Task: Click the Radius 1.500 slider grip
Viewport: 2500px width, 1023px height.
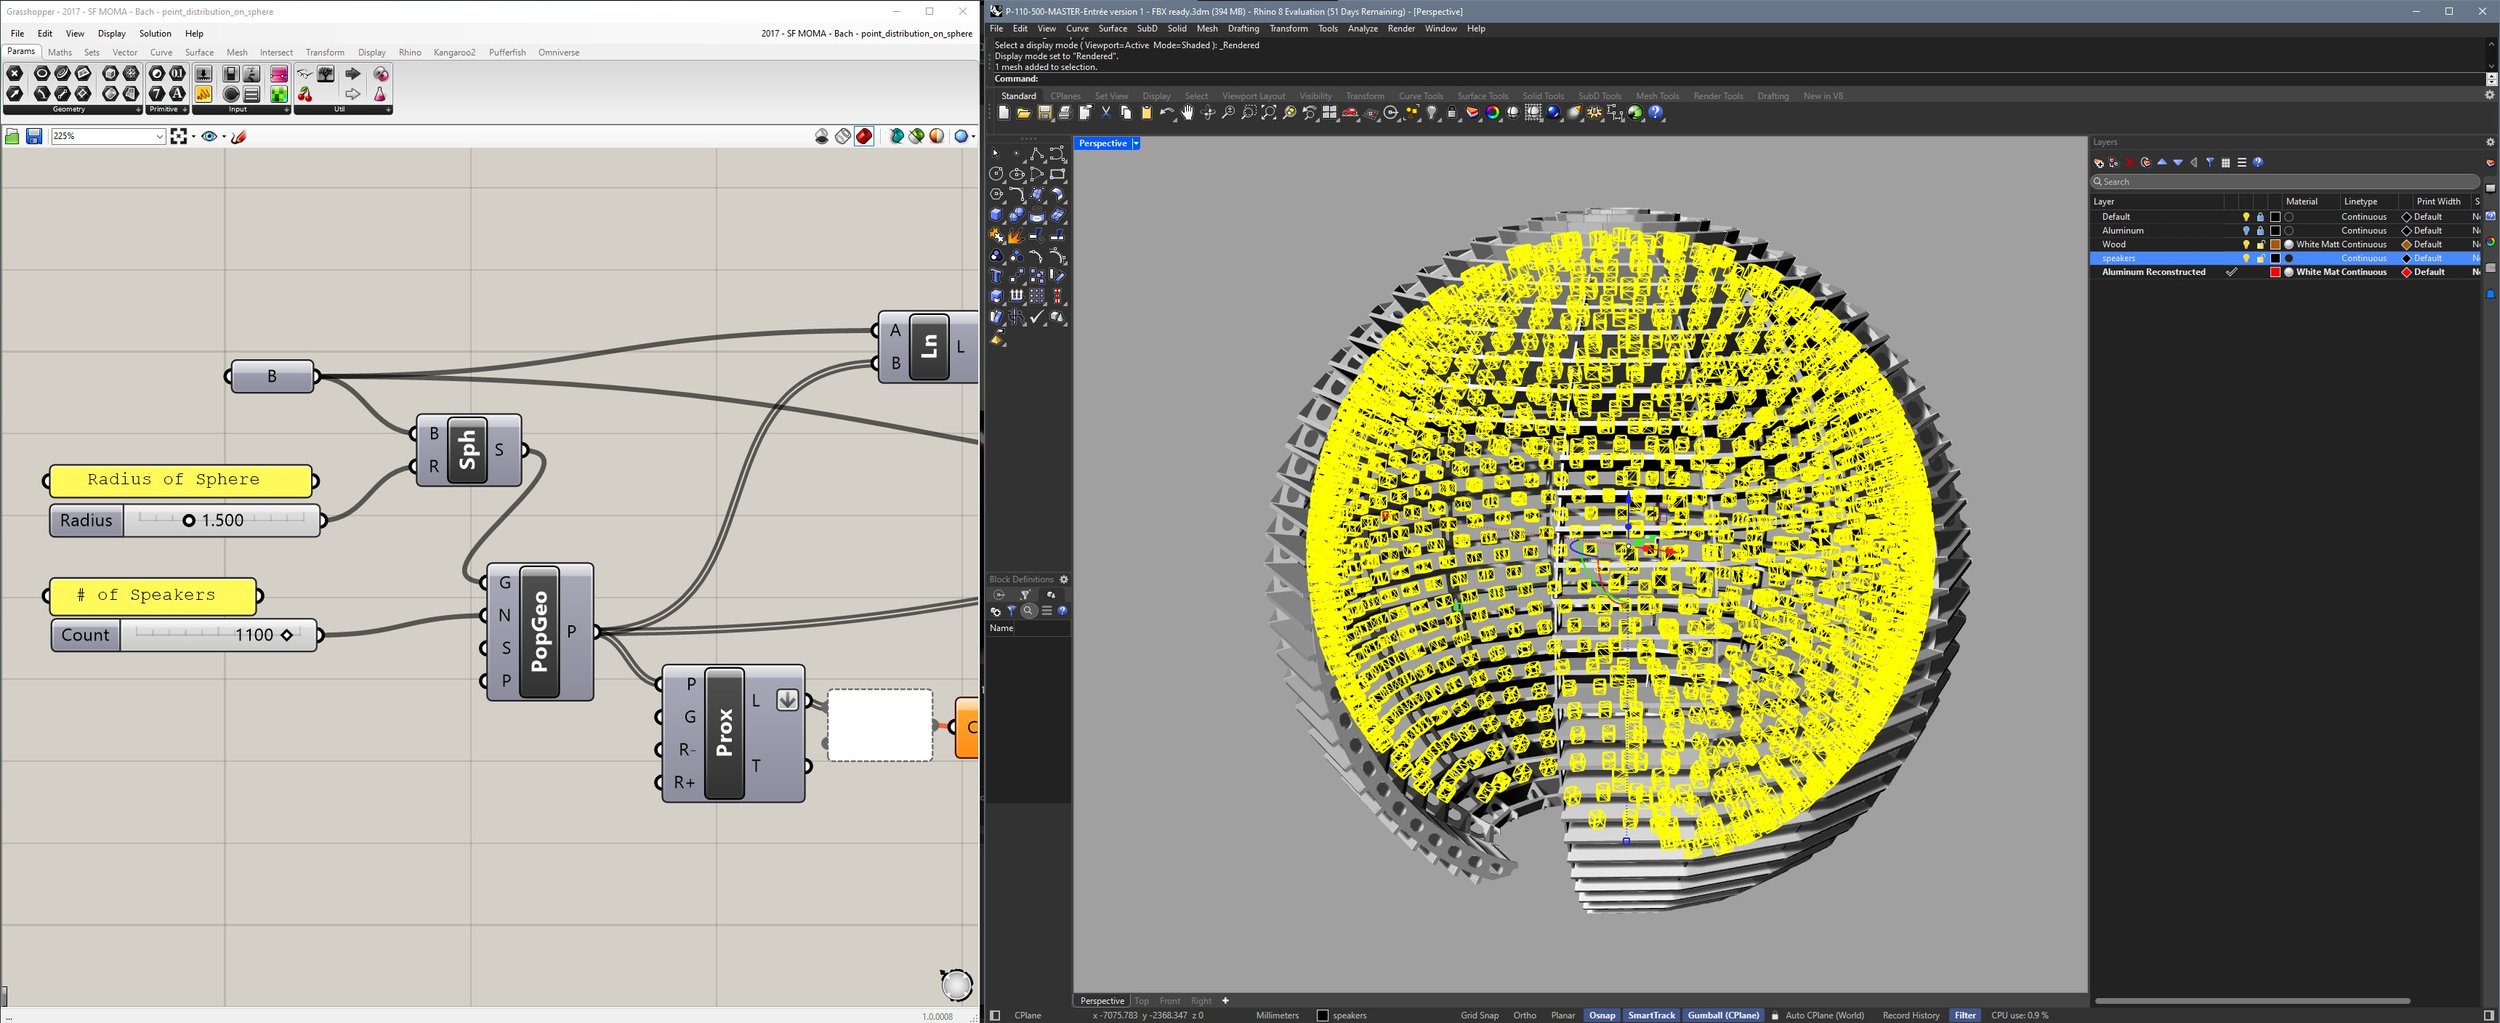Action: point(188,520)
